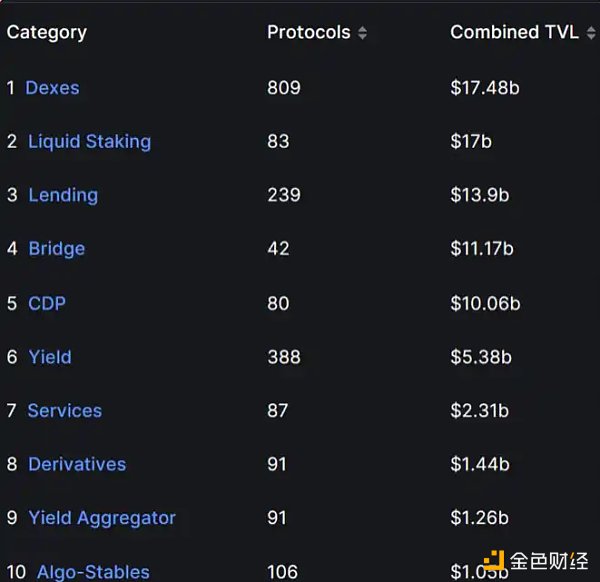
Task: Click Dexes combined TVL value $17.48b
Action: [485, 88]
